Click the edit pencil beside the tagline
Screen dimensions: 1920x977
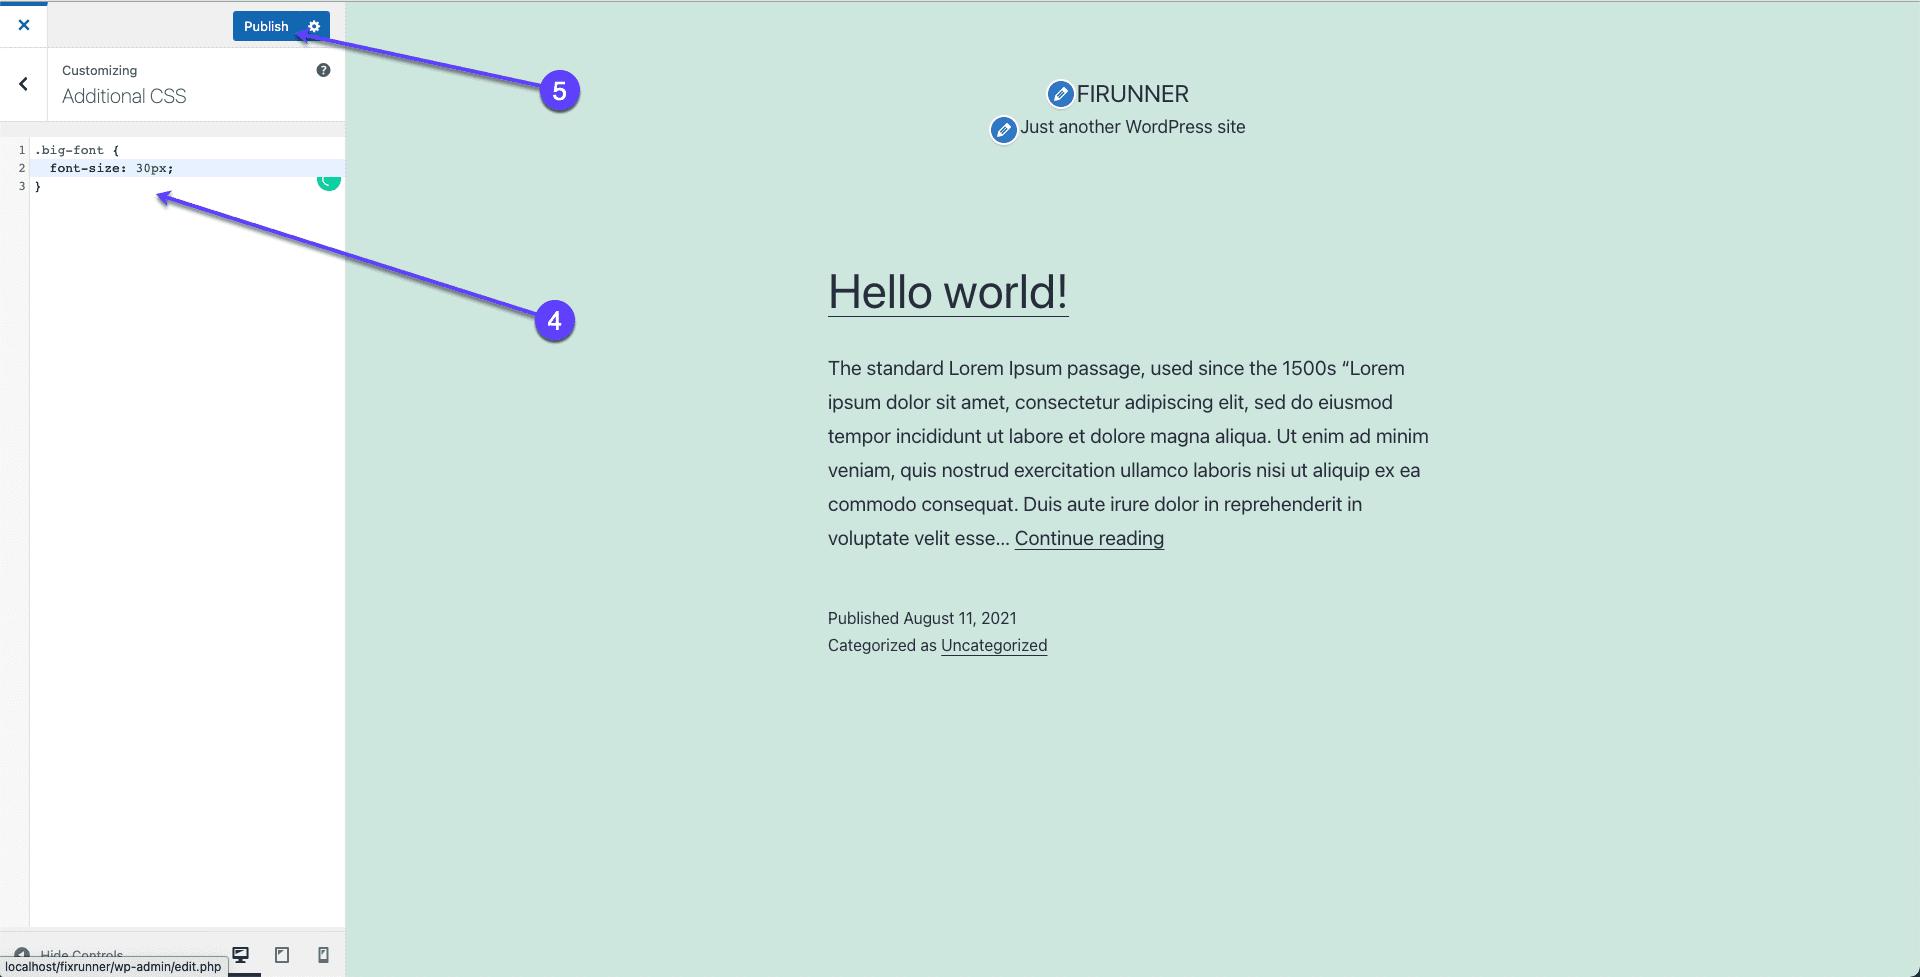[x=1003, y=130]
